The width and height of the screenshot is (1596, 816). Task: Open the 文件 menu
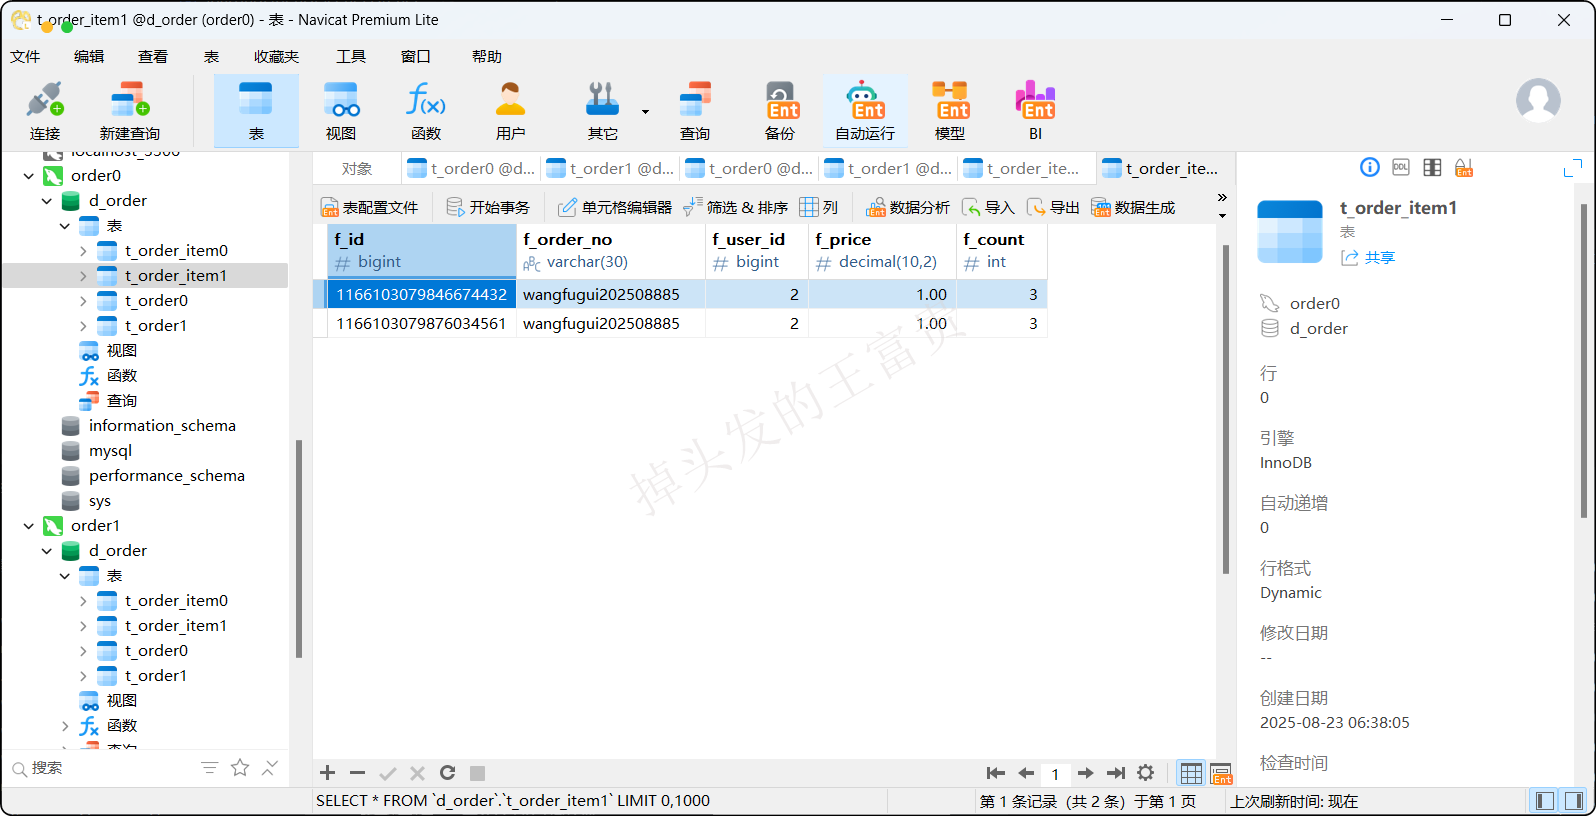[x=25, y=57]
